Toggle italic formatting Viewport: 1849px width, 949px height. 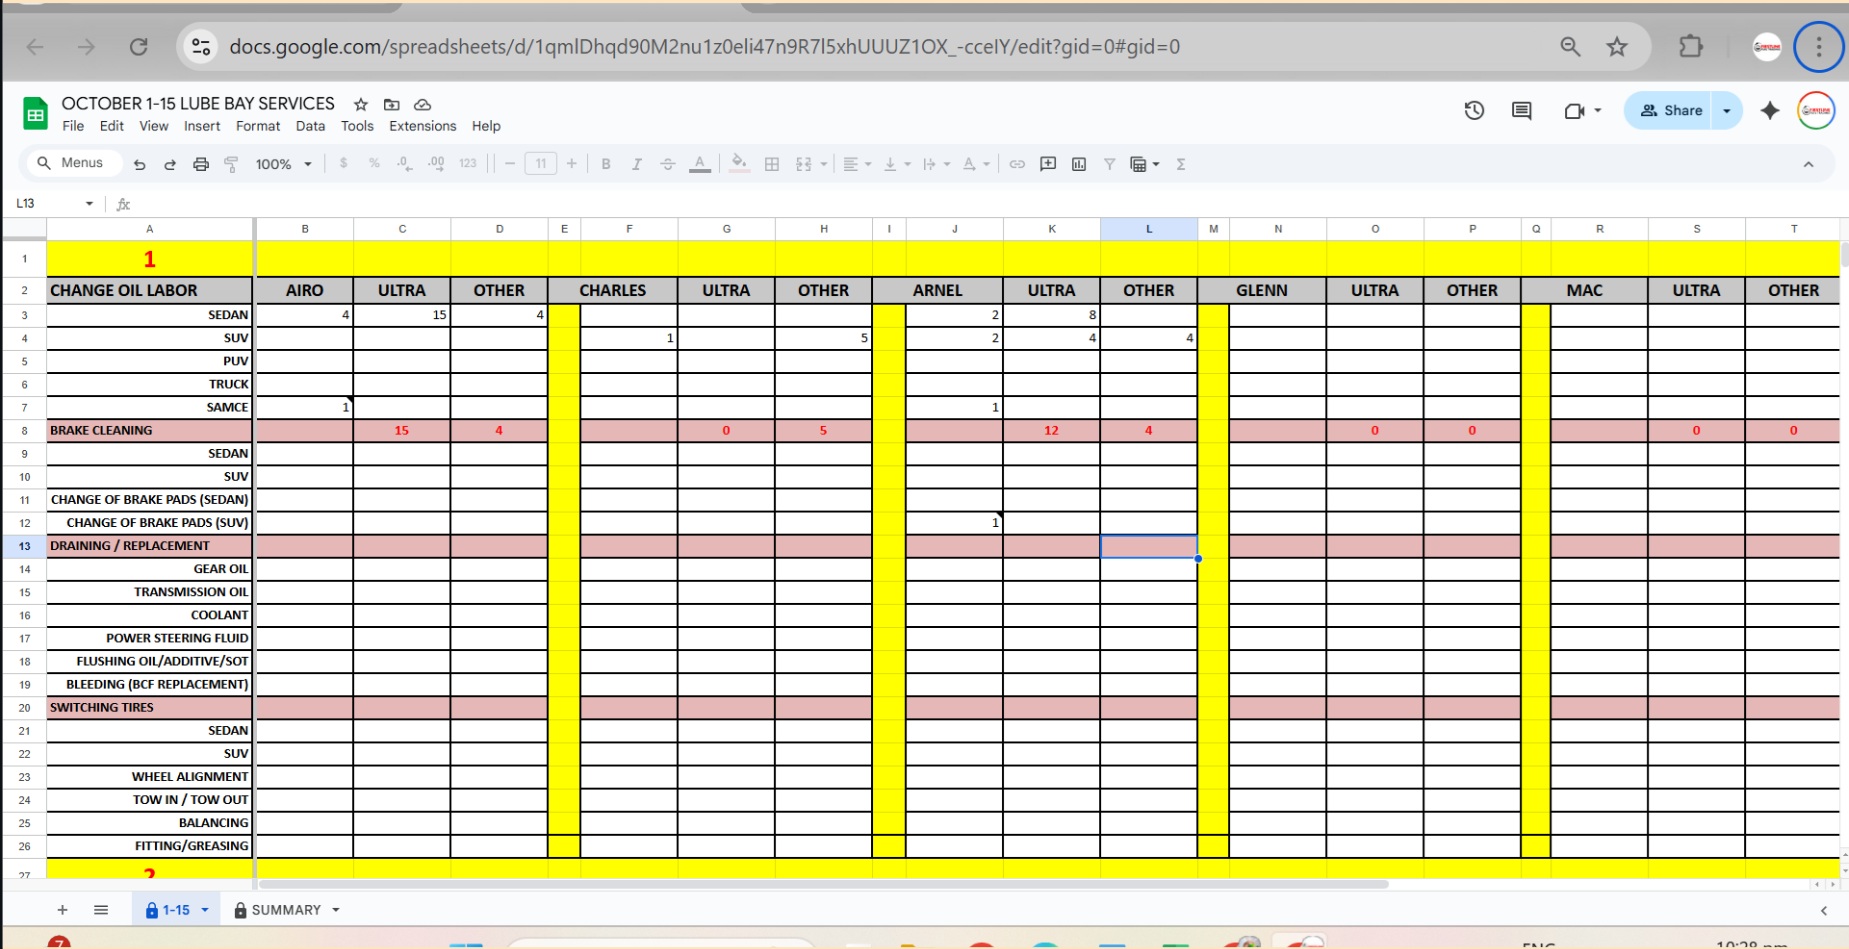pyautogui.click(x=636, y=164)
